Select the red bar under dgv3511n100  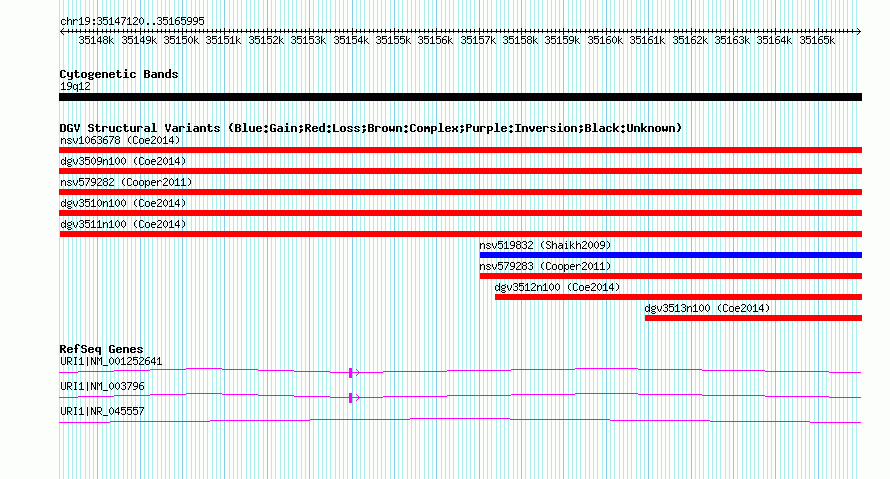[x=460, y=234]
